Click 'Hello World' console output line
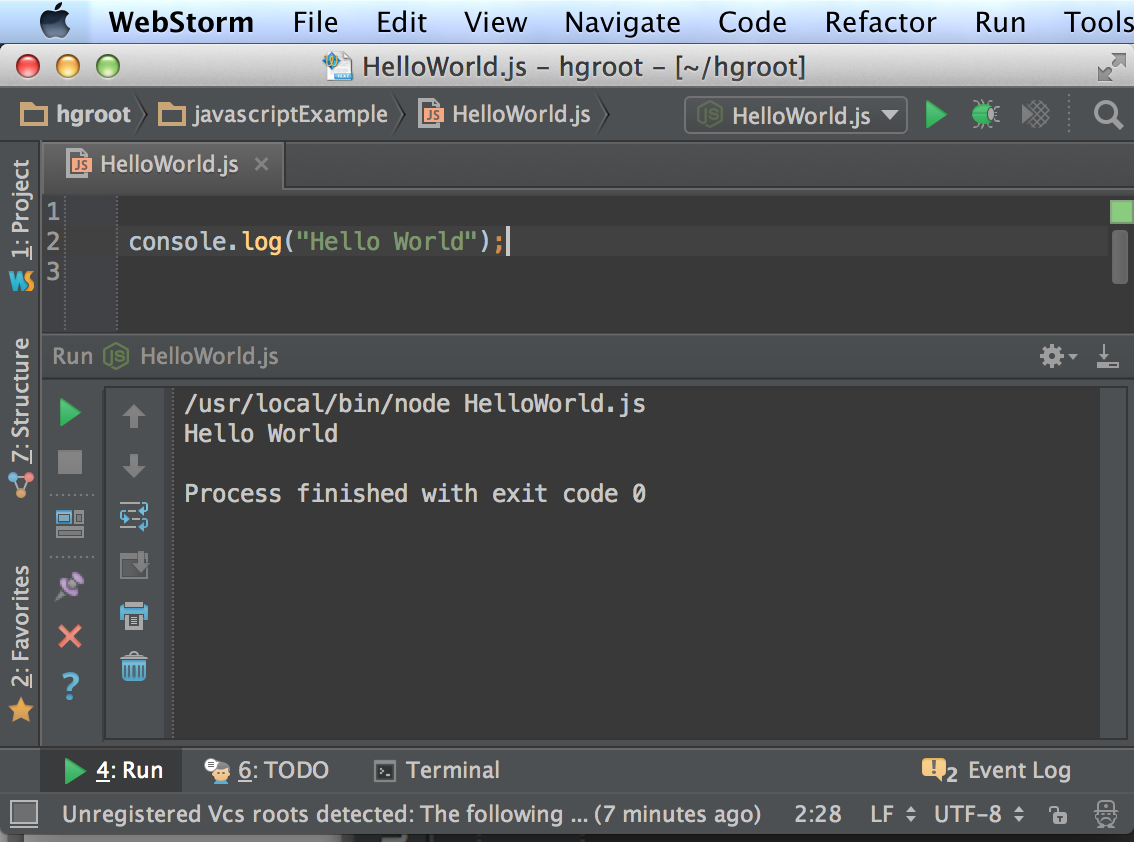This screenshot has width=1134, height=842. pyautogui.click(x=261, y=433)
